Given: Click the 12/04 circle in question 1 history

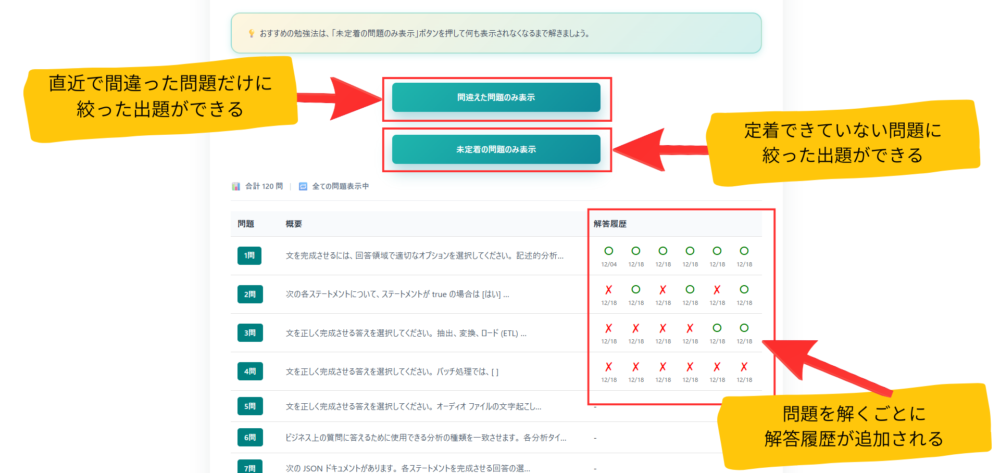Looking at the screenshot, I should point(608,251).
